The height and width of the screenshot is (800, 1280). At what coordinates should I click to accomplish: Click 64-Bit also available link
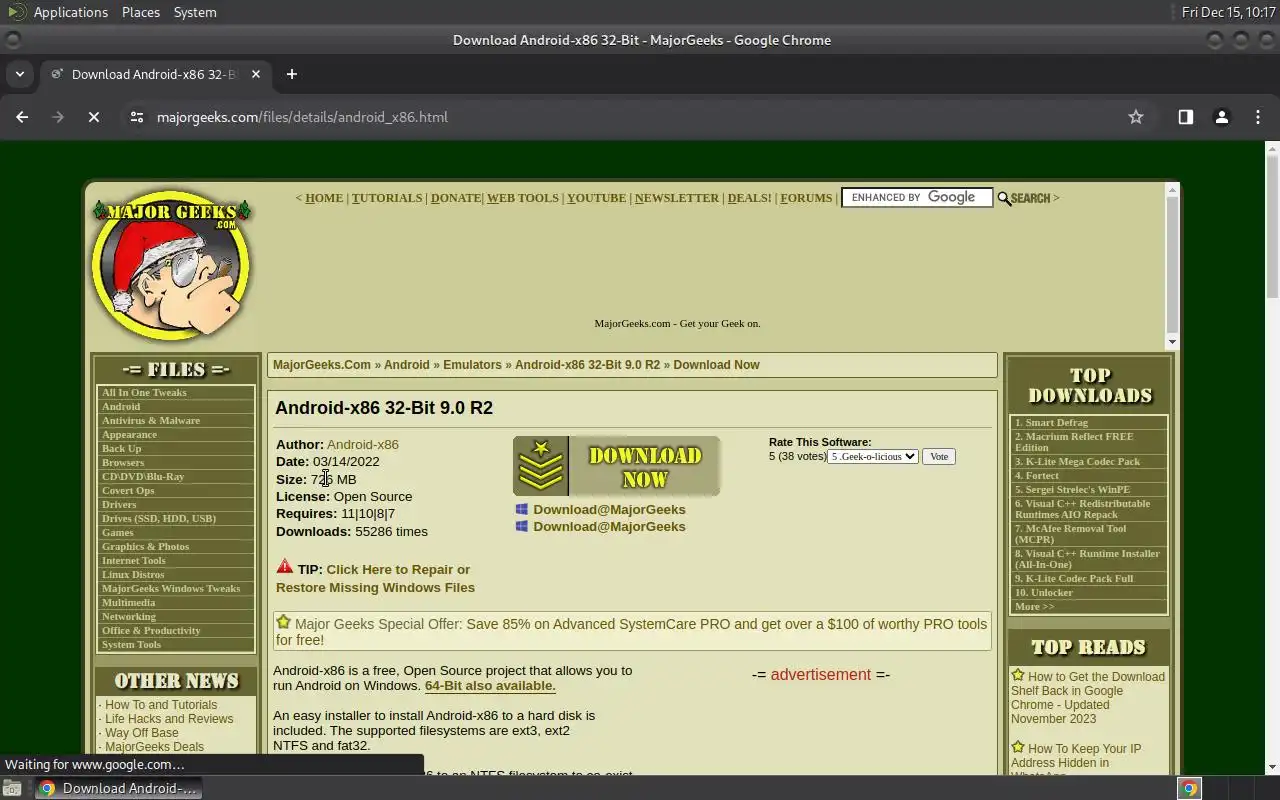(x=490, y=686)
